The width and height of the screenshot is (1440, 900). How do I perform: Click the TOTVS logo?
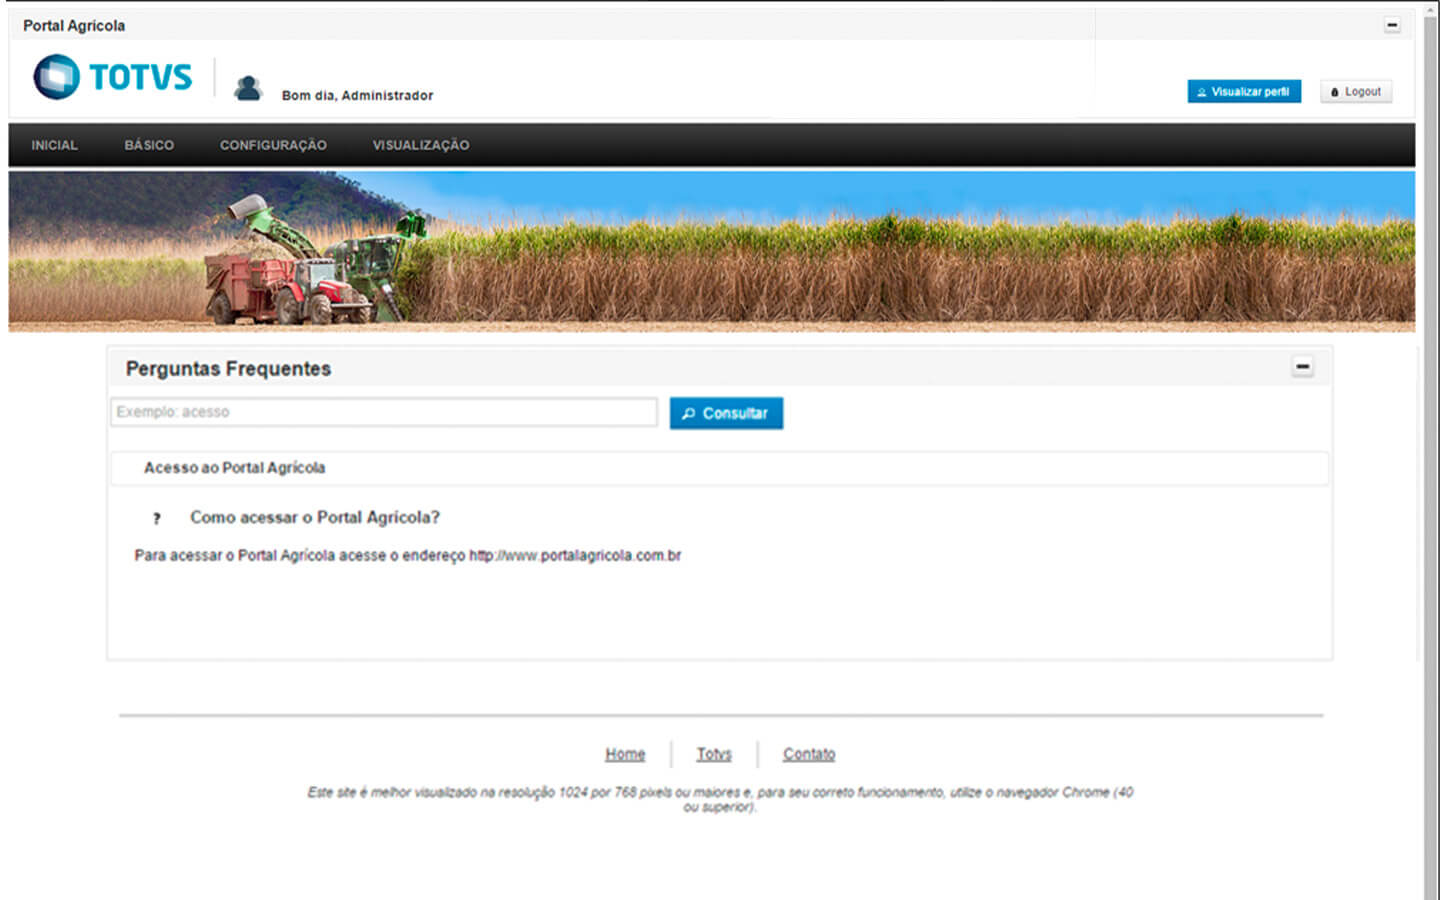click(112, 77)
